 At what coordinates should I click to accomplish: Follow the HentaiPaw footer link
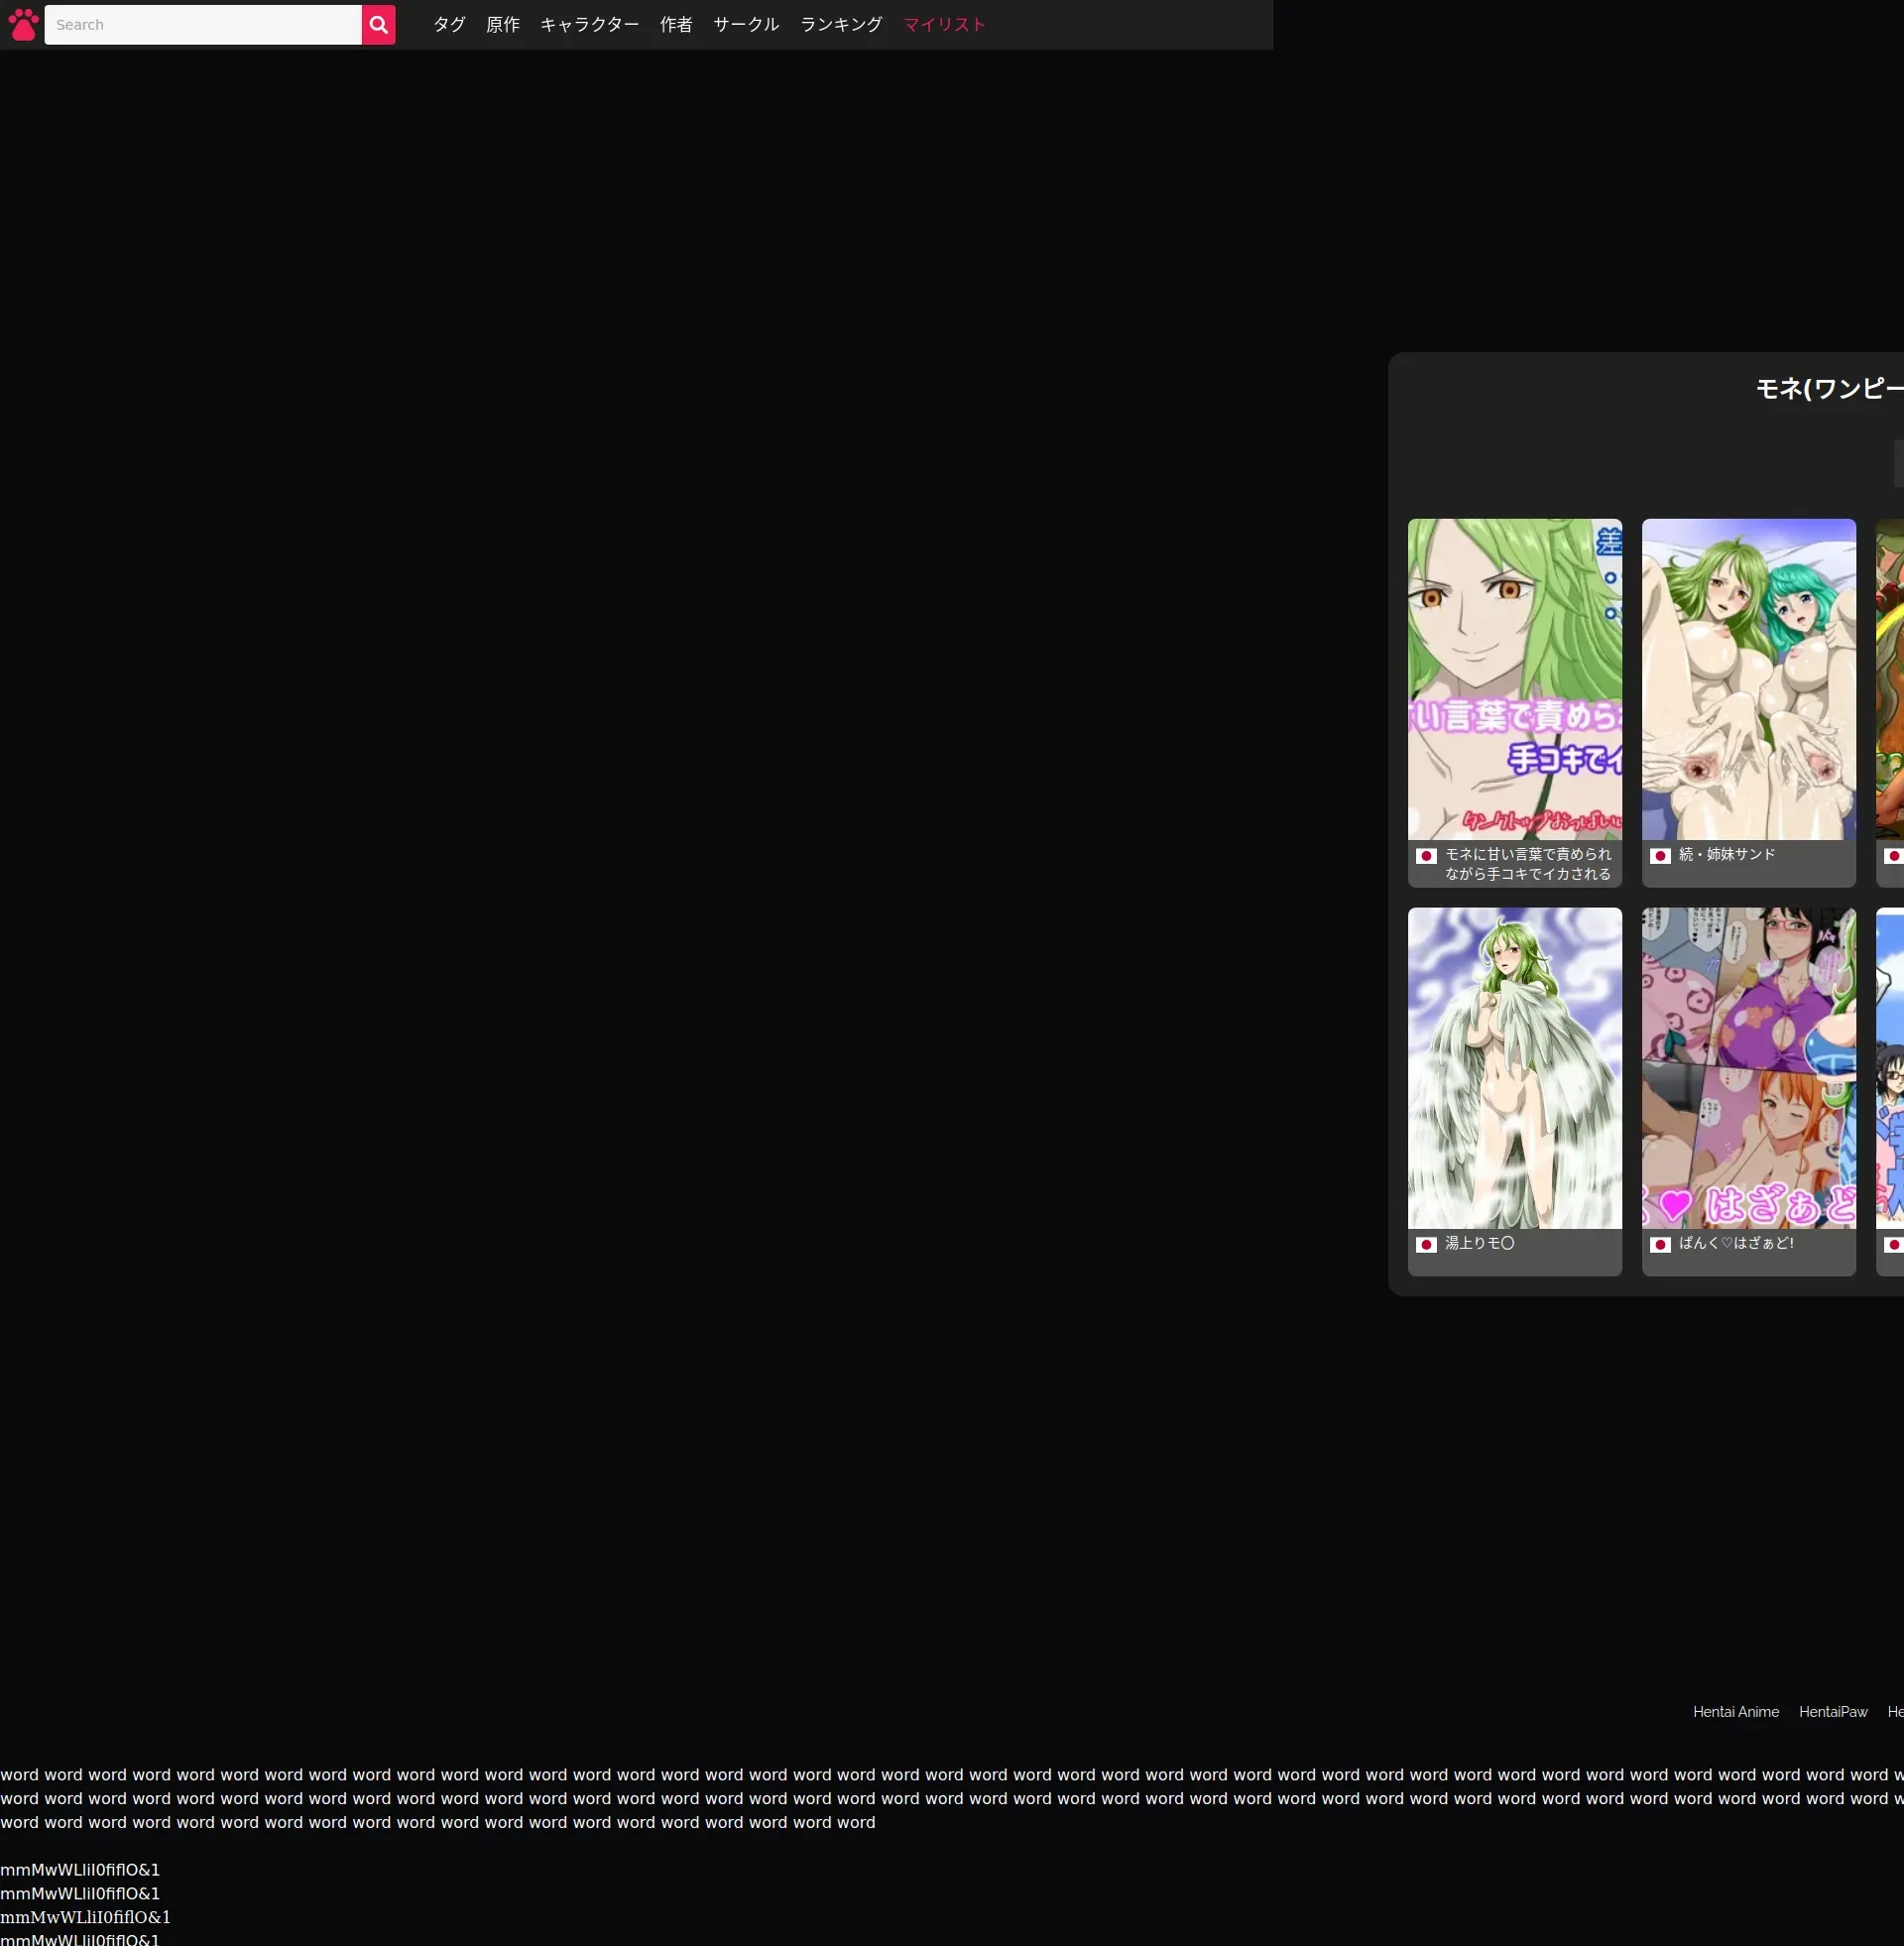coord(1832,1712)
